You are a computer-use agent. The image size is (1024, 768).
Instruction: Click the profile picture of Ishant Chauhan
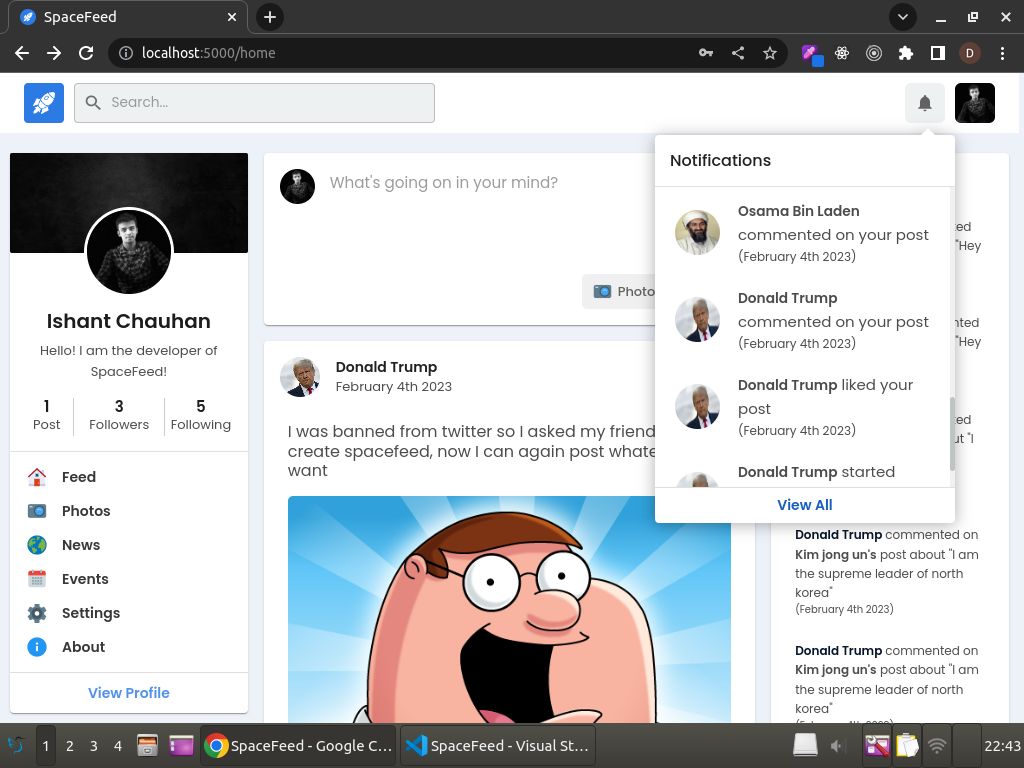129,251
